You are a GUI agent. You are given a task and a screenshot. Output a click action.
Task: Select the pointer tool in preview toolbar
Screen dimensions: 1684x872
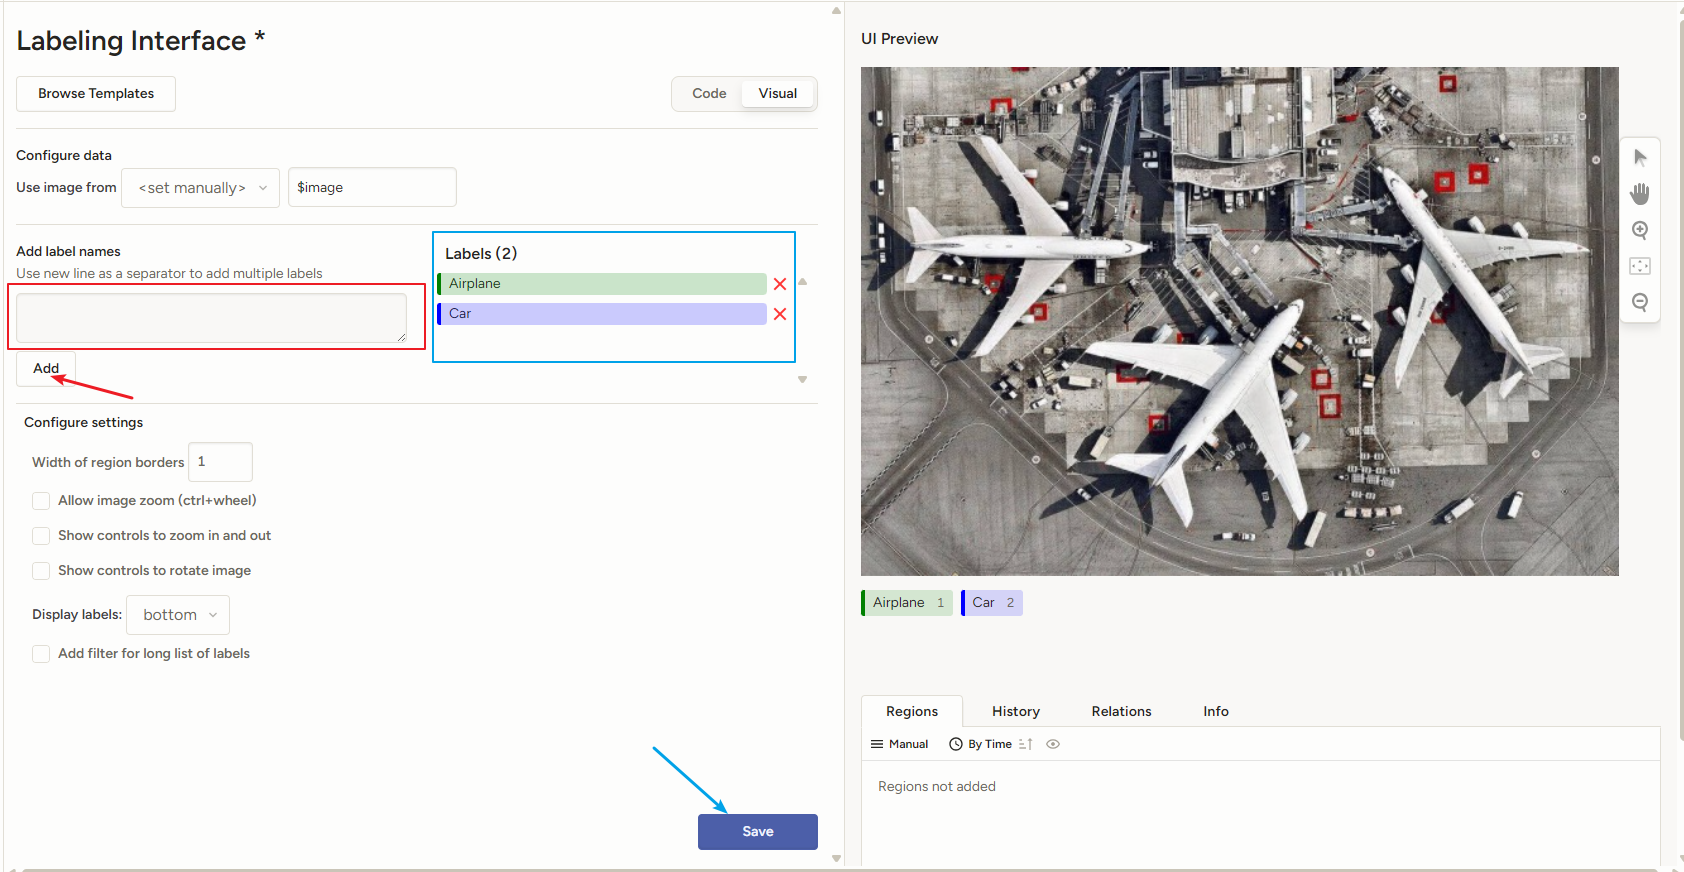coord(1640,157)
